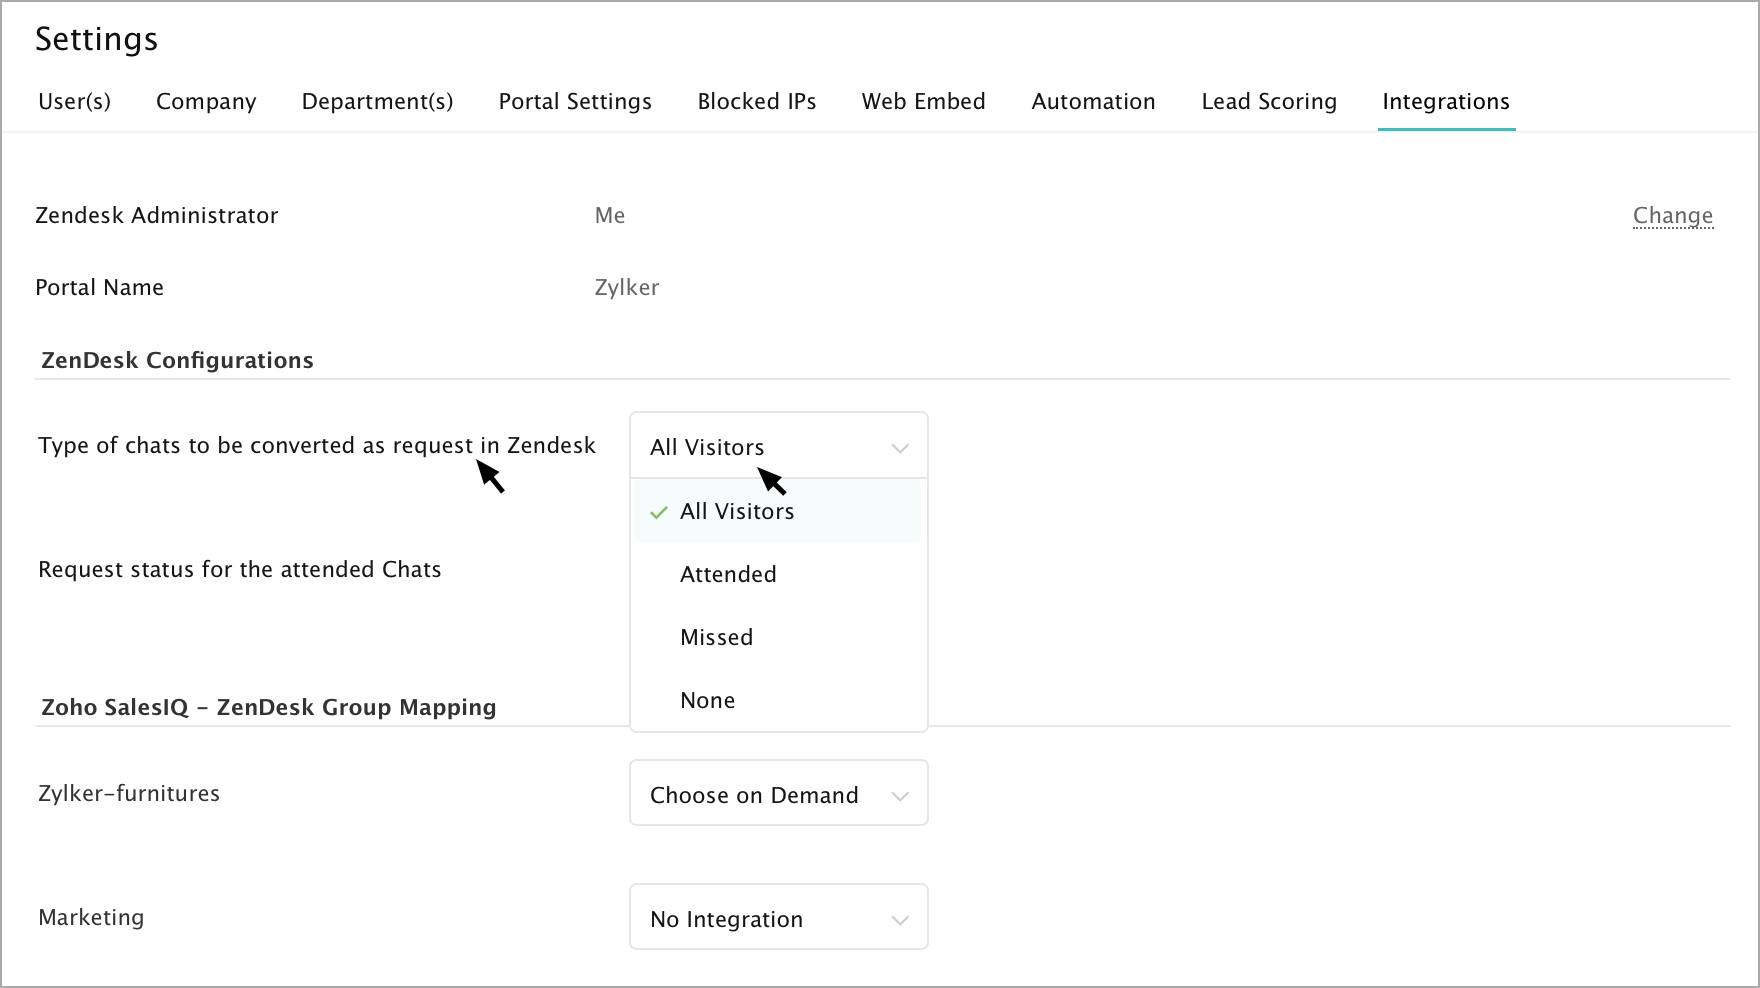The image size is (1760, 988).
Task: Click the Zylker-furnitures department label
Action: pyautogui.click(x=129, y=794)
